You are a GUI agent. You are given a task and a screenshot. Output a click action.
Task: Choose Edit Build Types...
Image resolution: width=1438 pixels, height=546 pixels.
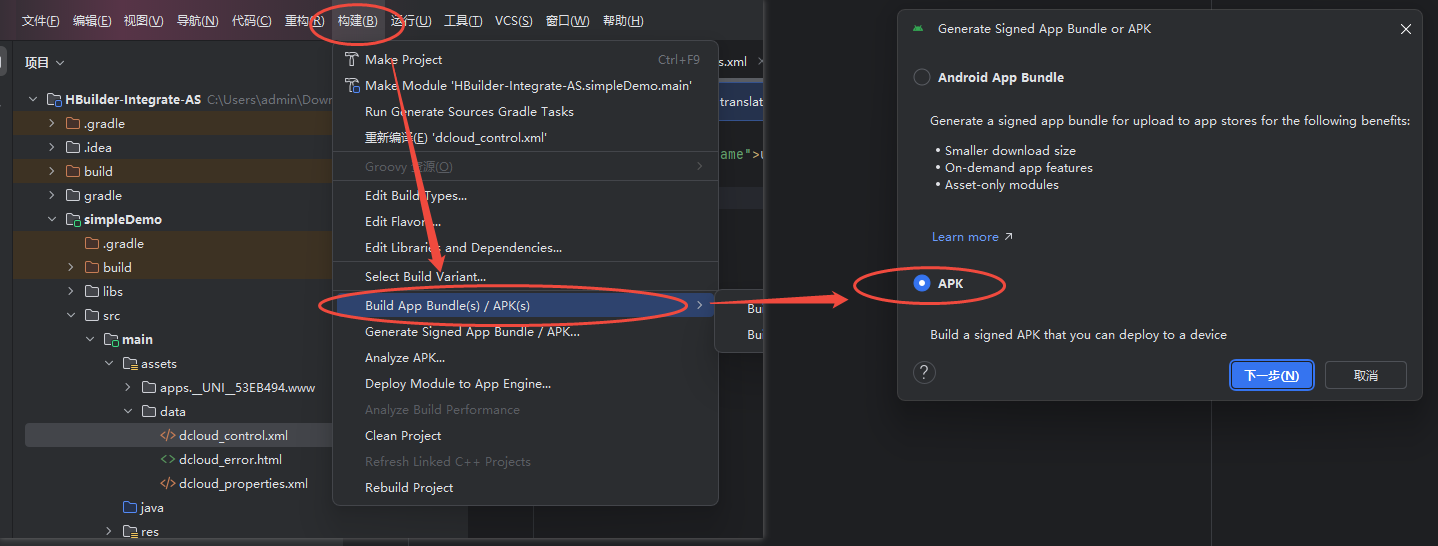(x=525, y=195)
